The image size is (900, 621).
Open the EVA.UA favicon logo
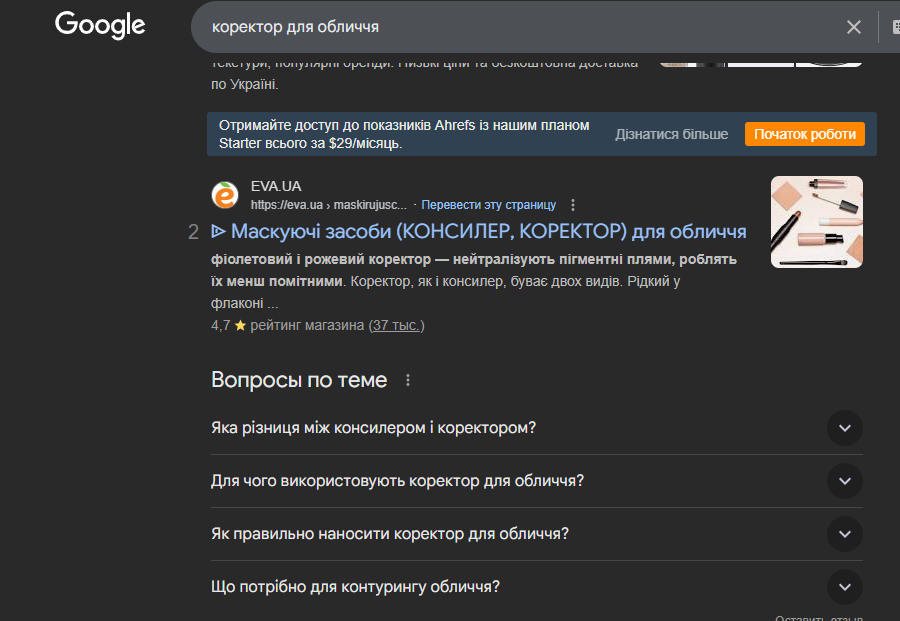(225, 195)
